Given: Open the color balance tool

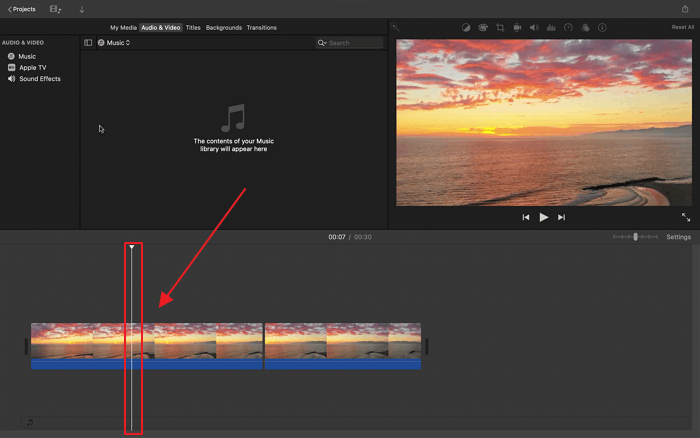Looking at the screenshot, I should tap(466, 28).
